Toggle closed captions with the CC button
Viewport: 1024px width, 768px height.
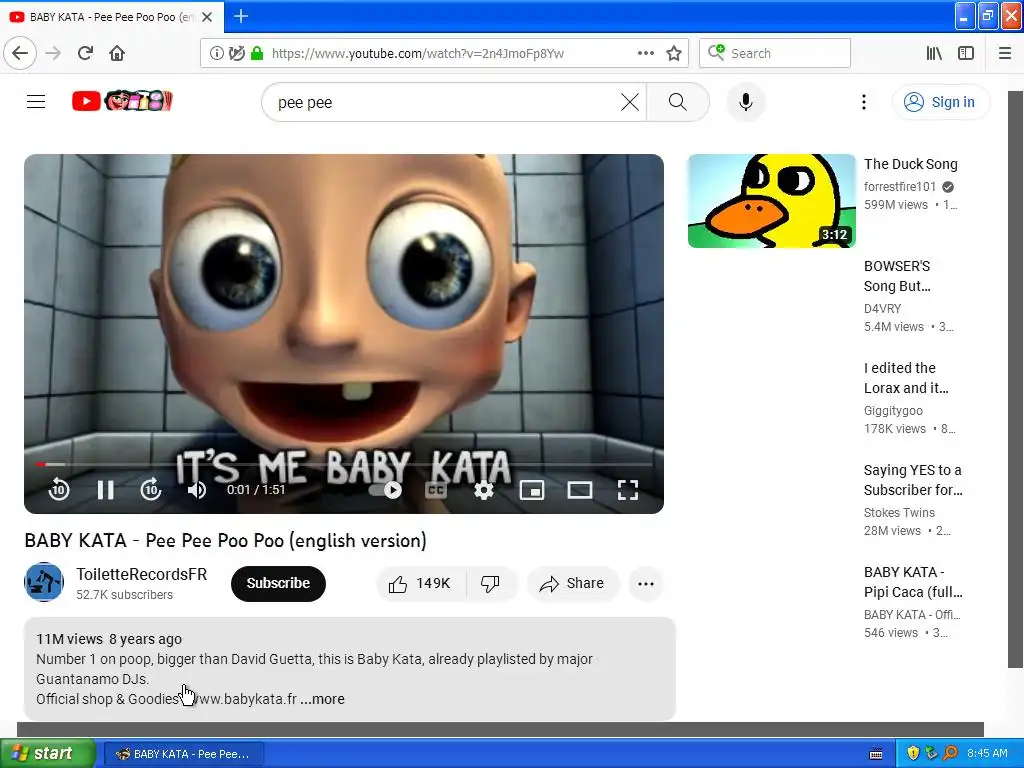tap(436, 490)
